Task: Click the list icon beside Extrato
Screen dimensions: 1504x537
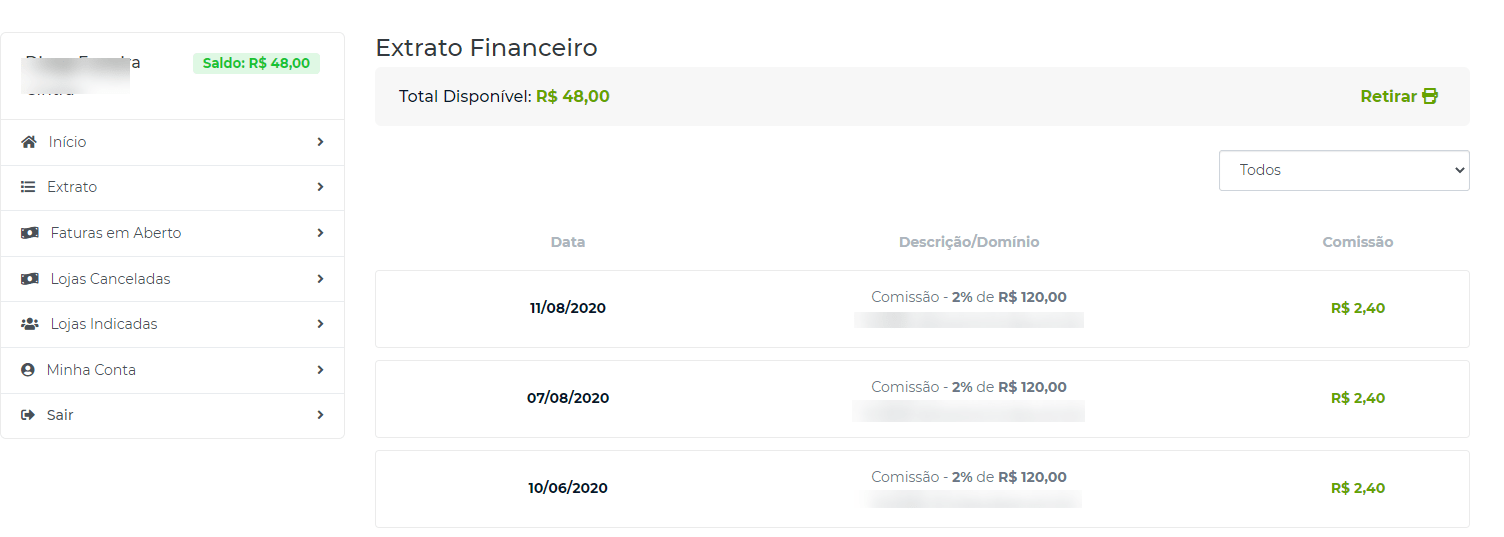Action: coord(28,187)
